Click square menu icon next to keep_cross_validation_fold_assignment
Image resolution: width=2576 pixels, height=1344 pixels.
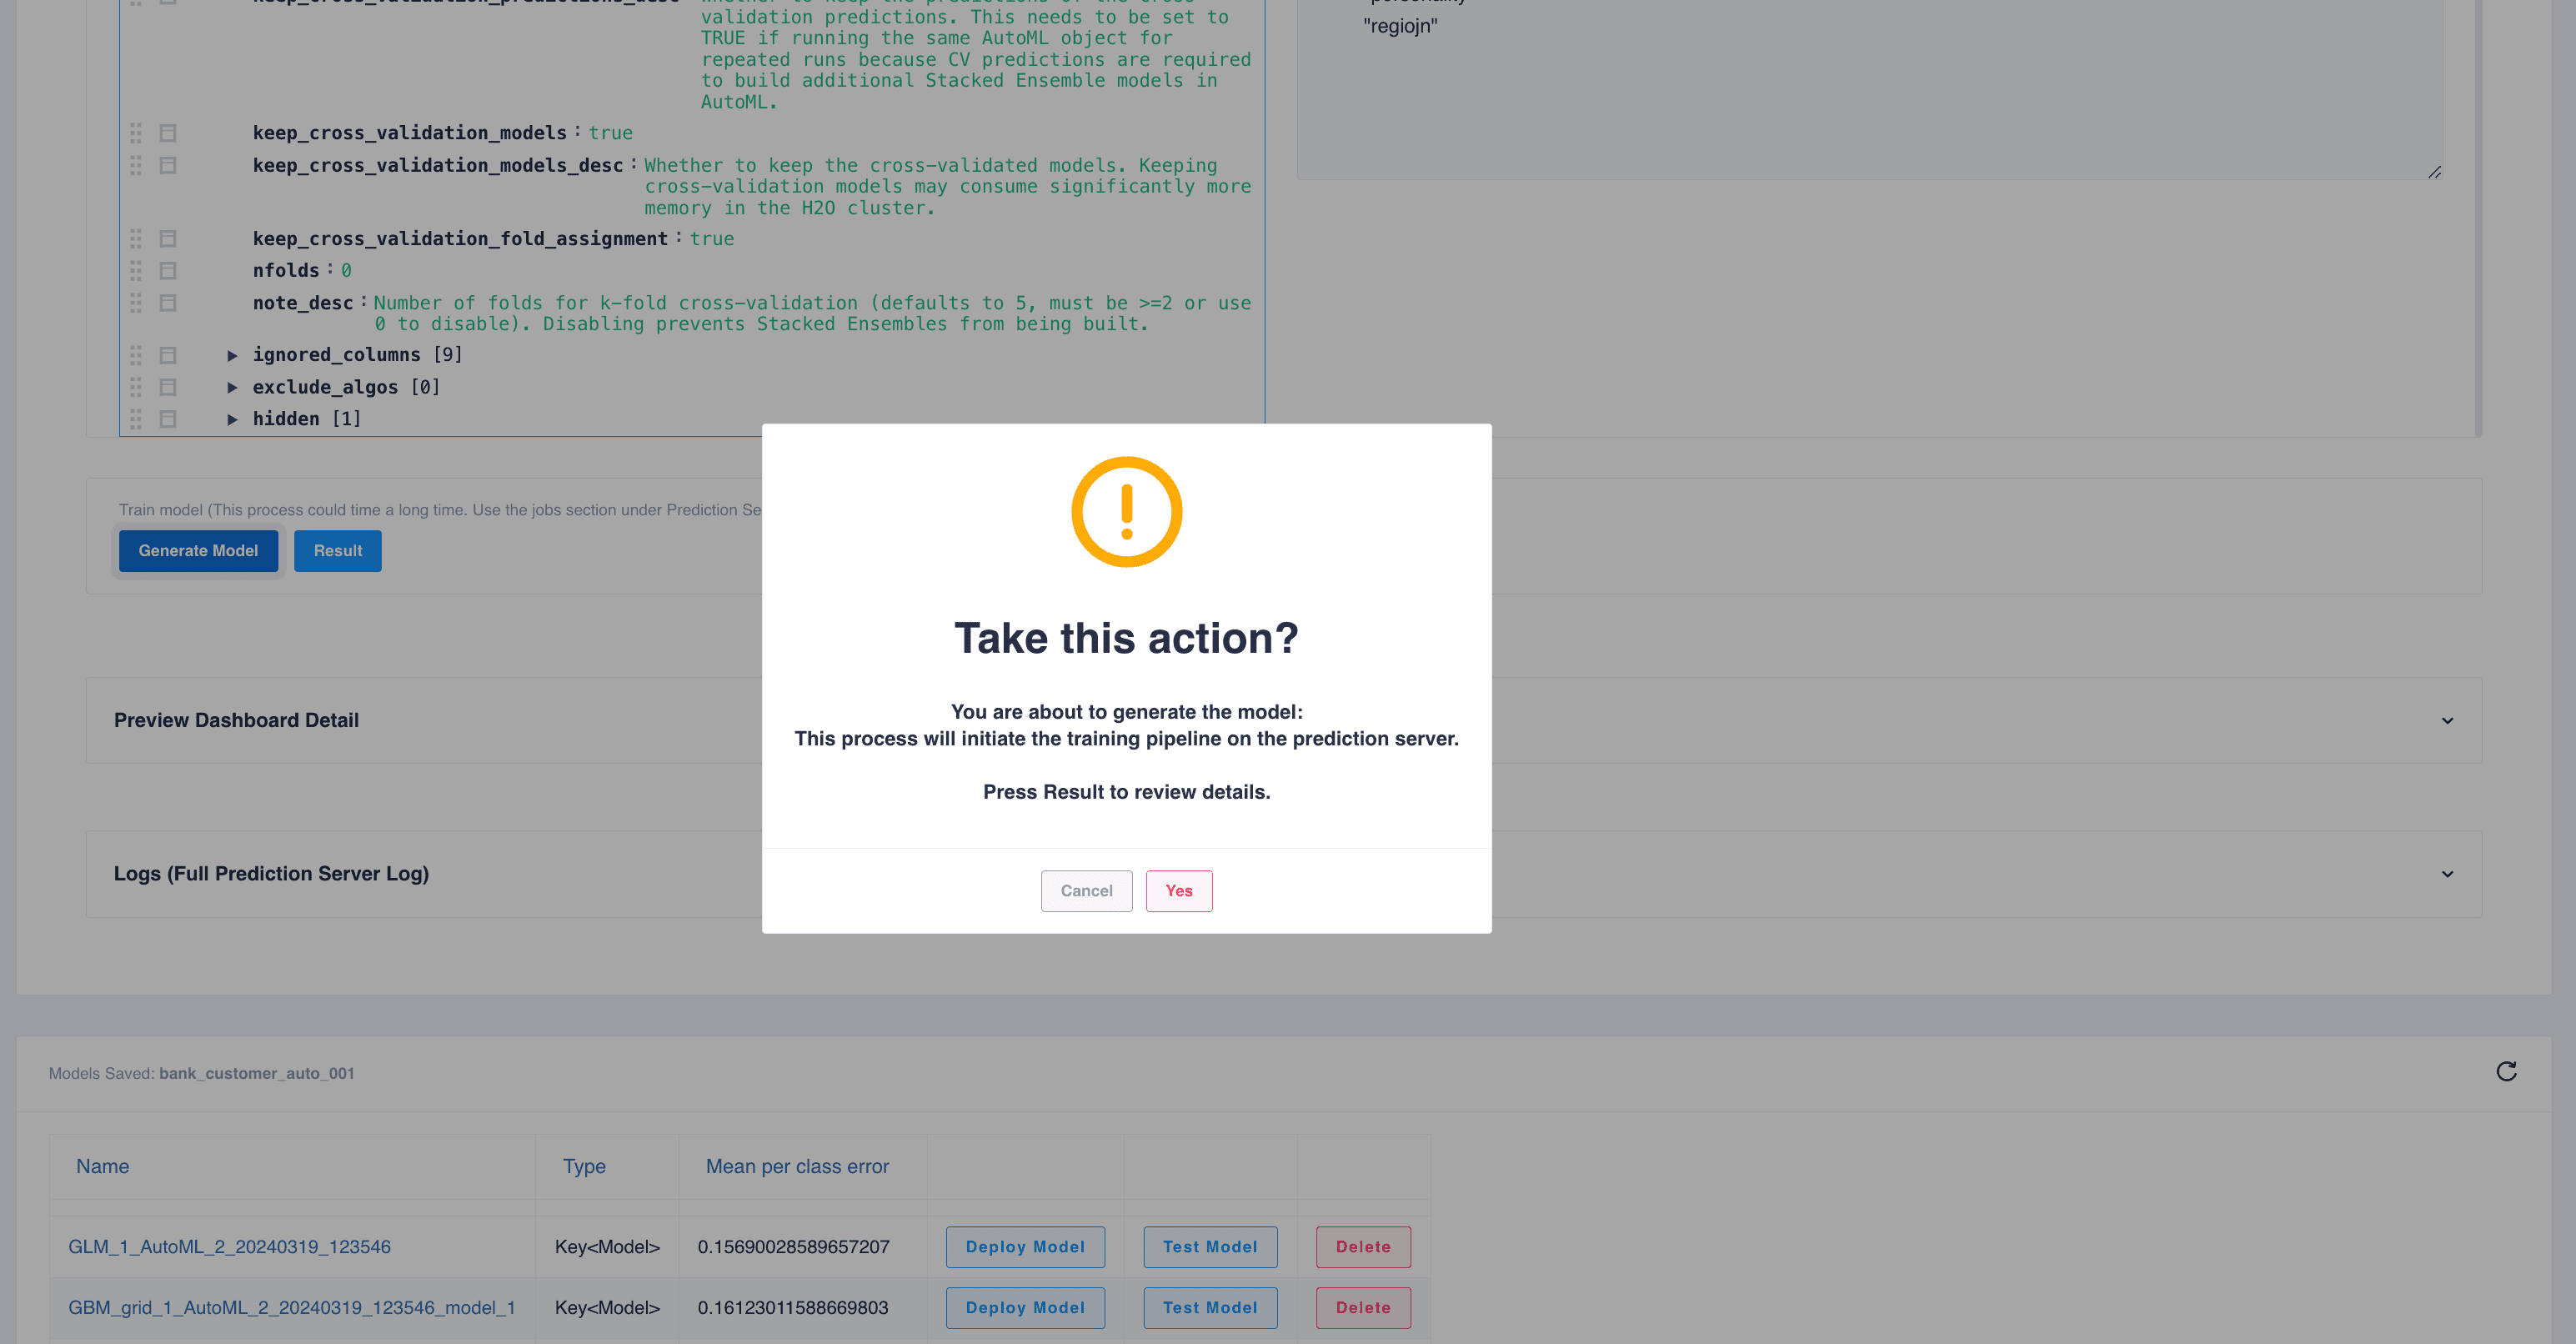pos(168,239)
